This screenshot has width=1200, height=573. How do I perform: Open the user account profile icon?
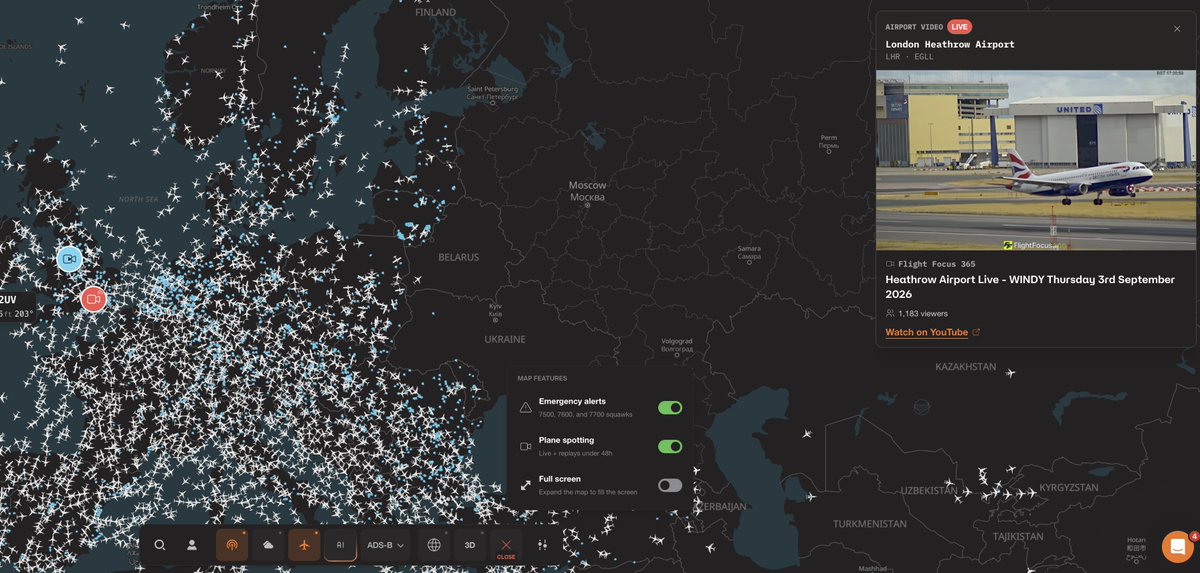tap(192, 545)
